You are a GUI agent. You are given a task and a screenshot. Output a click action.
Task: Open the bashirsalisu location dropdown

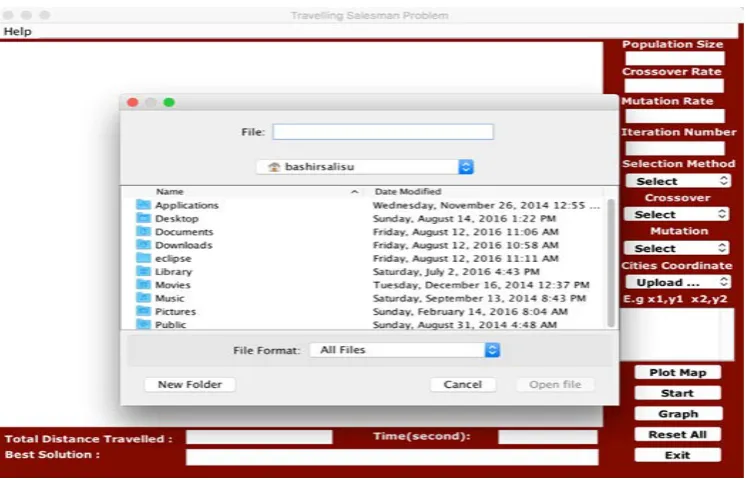click(365, 167)
